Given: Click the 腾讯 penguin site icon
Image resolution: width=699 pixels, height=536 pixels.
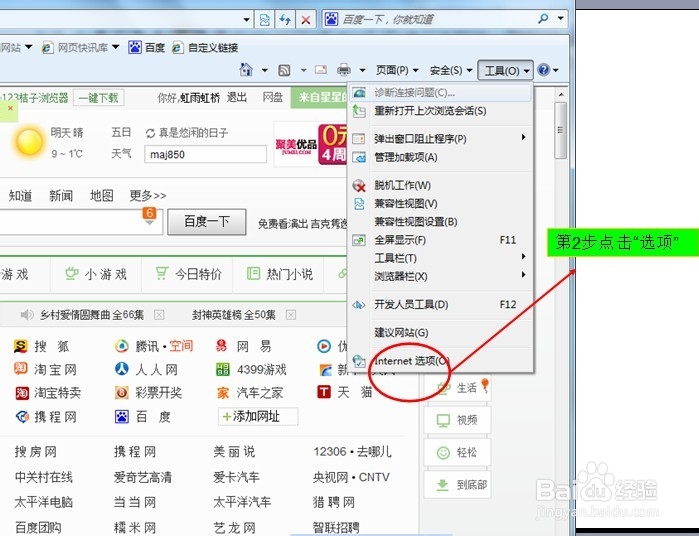Looking at the screenshot, I should tap(121, 346).
